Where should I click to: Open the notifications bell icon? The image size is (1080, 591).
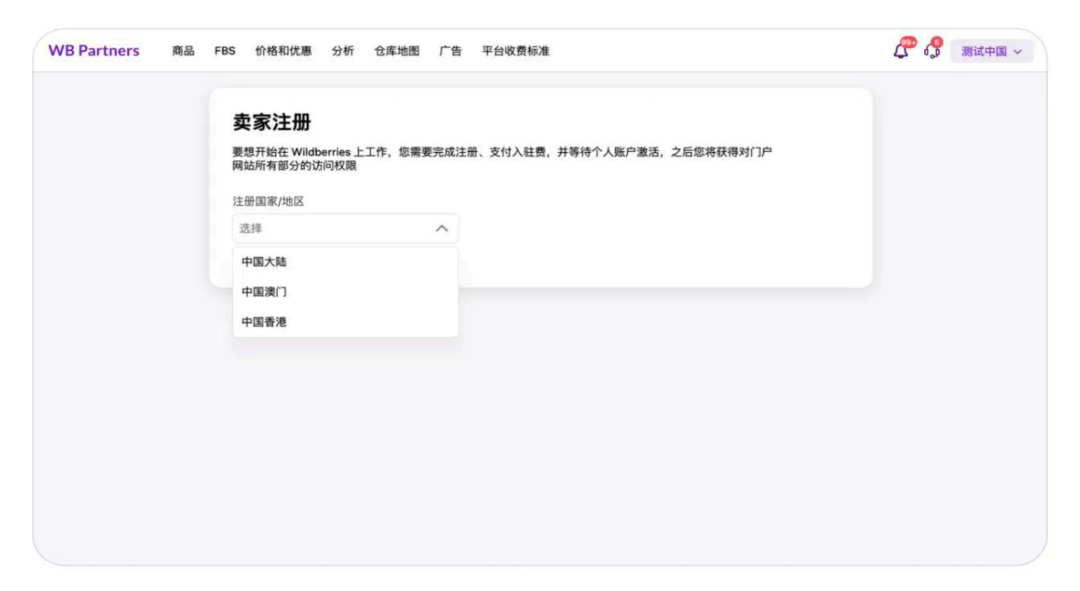coord(900,52)
